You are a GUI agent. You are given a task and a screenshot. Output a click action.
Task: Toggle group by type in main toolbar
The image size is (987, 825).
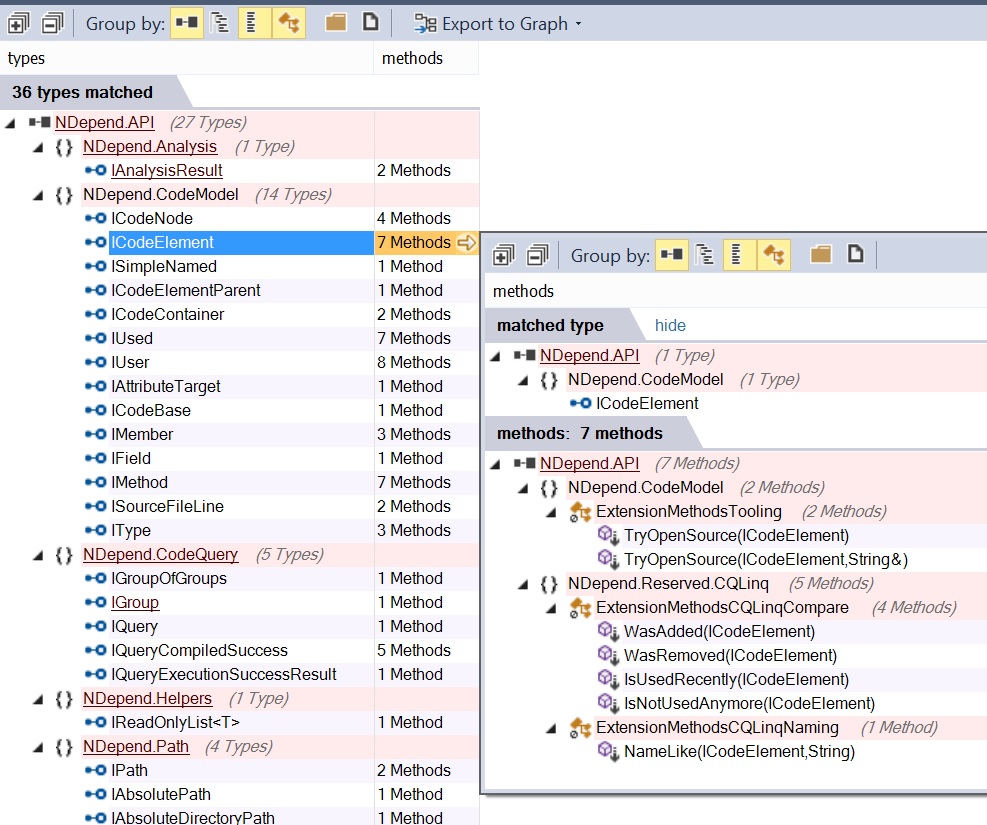[x=254, y=23]
